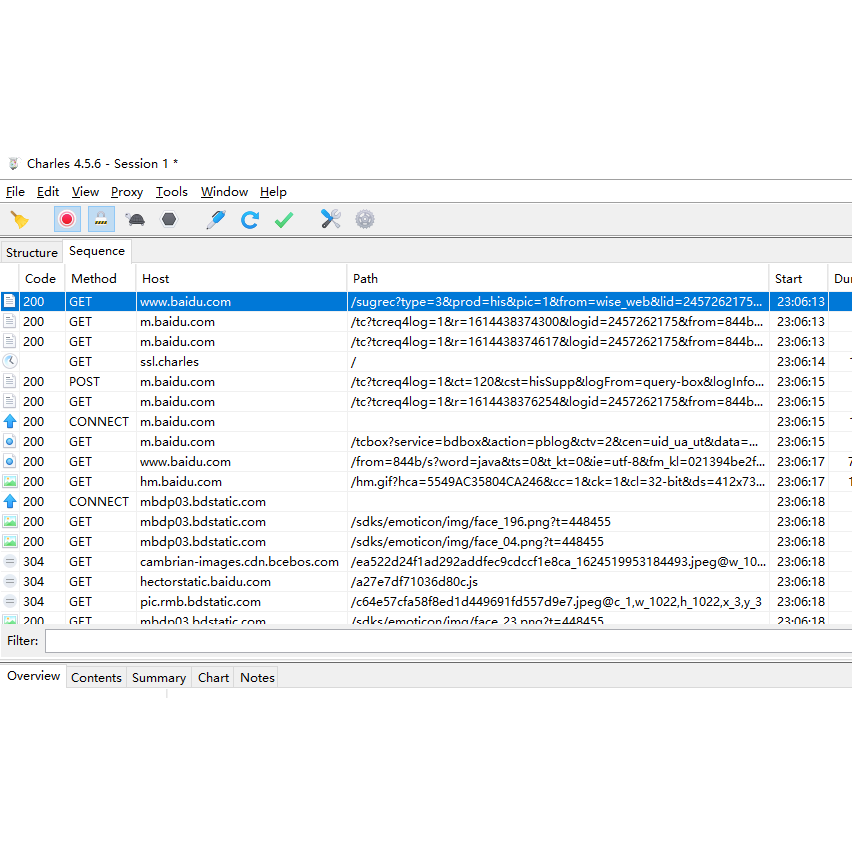
Task: Click the Charles app icon in title bar
Action: [14, 164]
